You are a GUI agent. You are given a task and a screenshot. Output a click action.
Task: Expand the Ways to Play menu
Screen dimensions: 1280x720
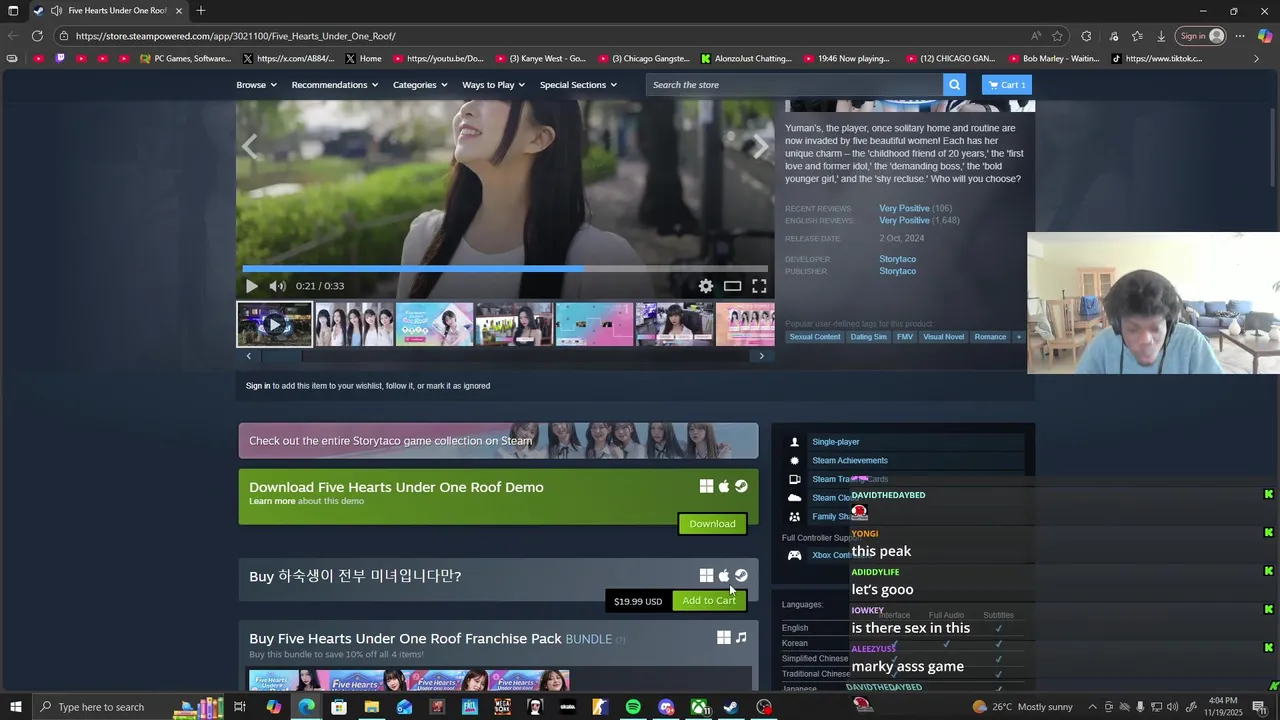[x=494, y=85]
